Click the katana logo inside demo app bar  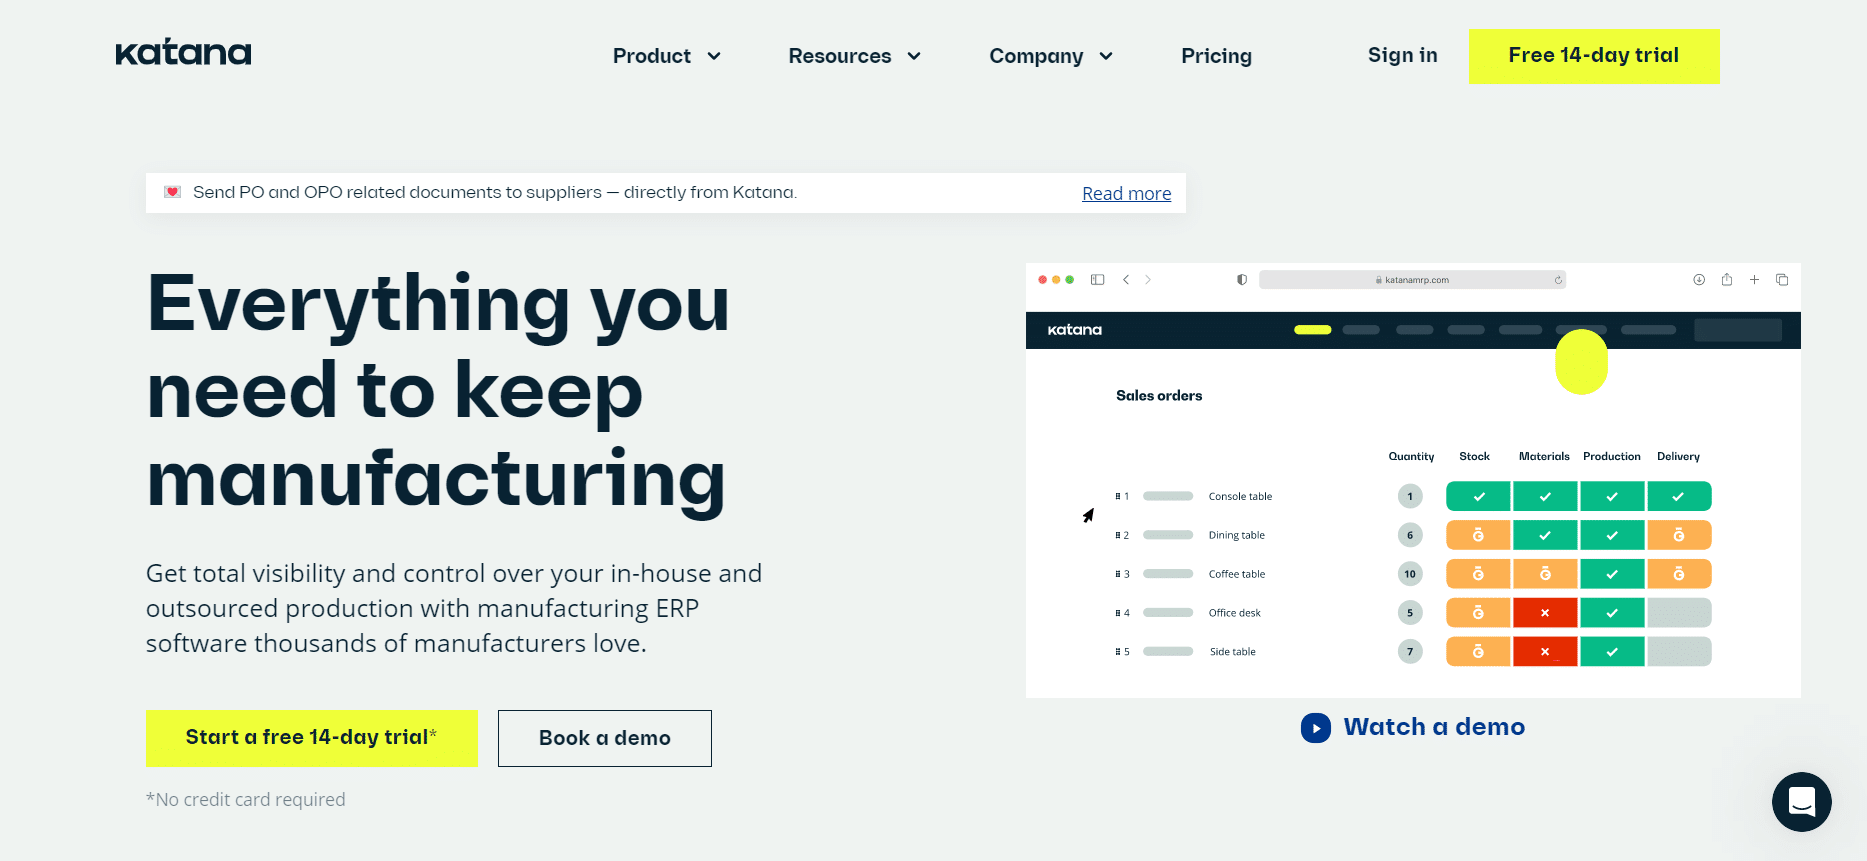(1074, 330)
